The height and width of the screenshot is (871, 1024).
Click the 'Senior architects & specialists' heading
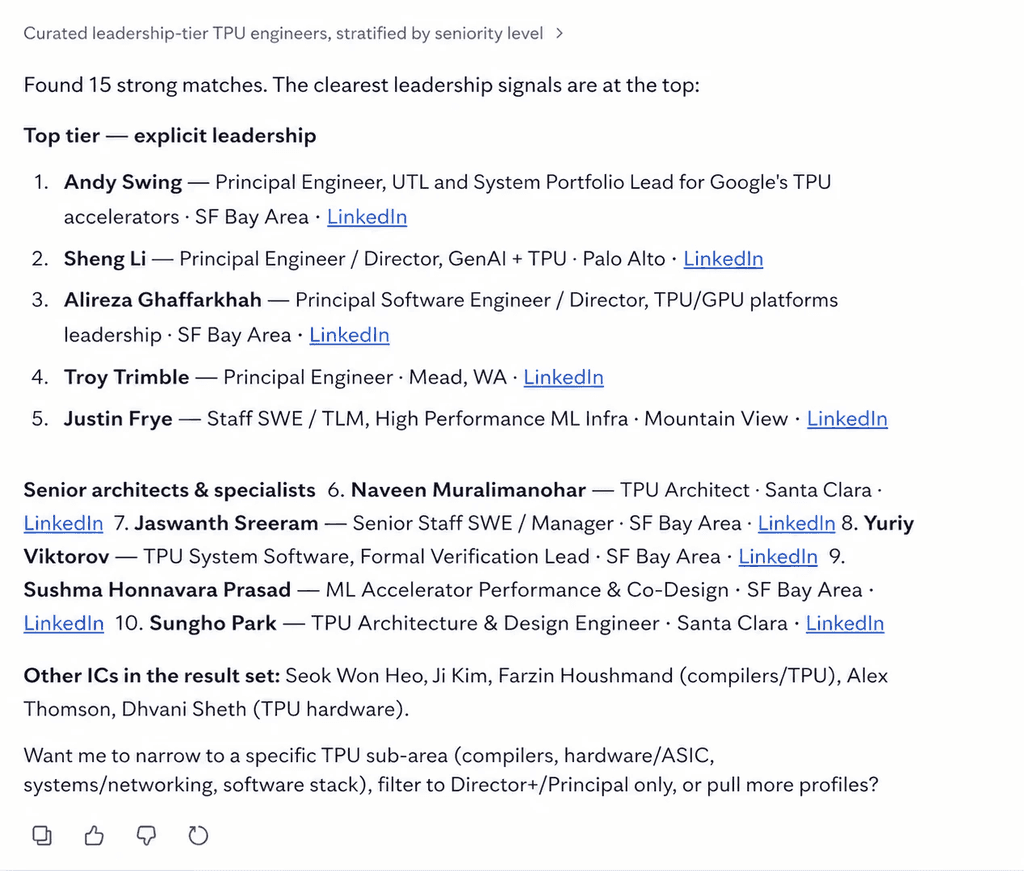[169, 490]
